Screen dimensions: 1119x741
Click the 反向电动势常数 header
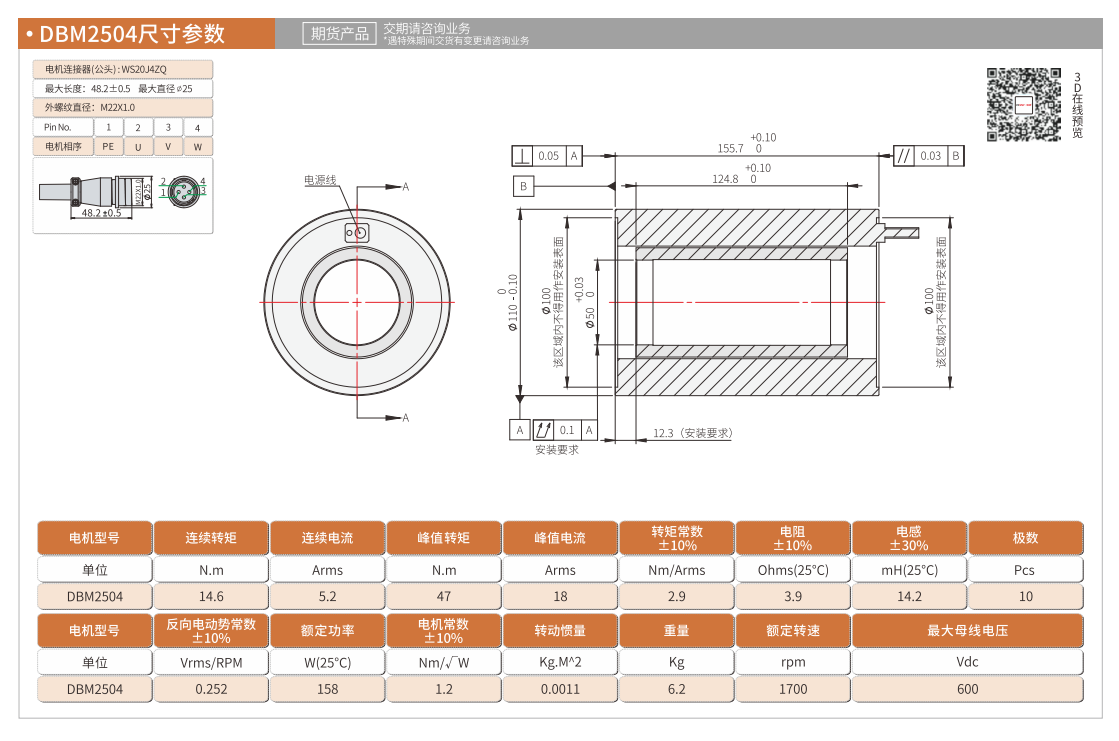[x=211, y=631]
